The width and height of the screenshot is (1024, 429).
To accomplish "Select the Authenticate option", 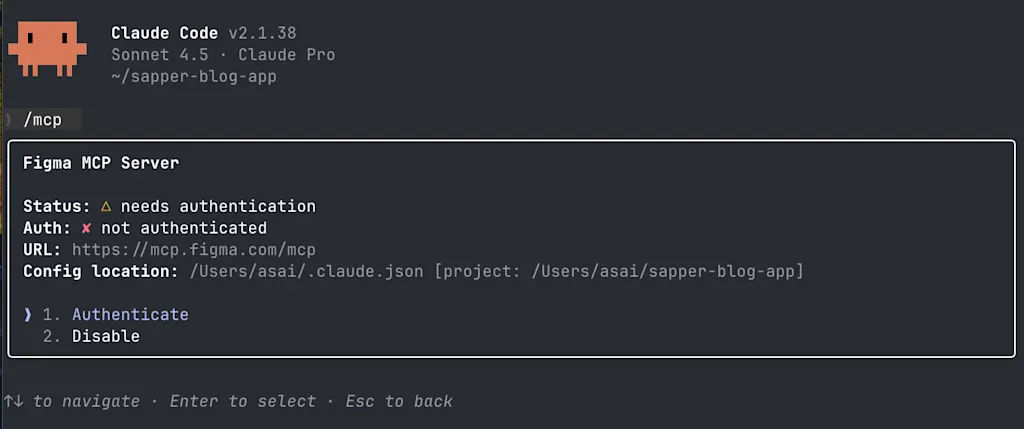I will [x=130, y=315].
